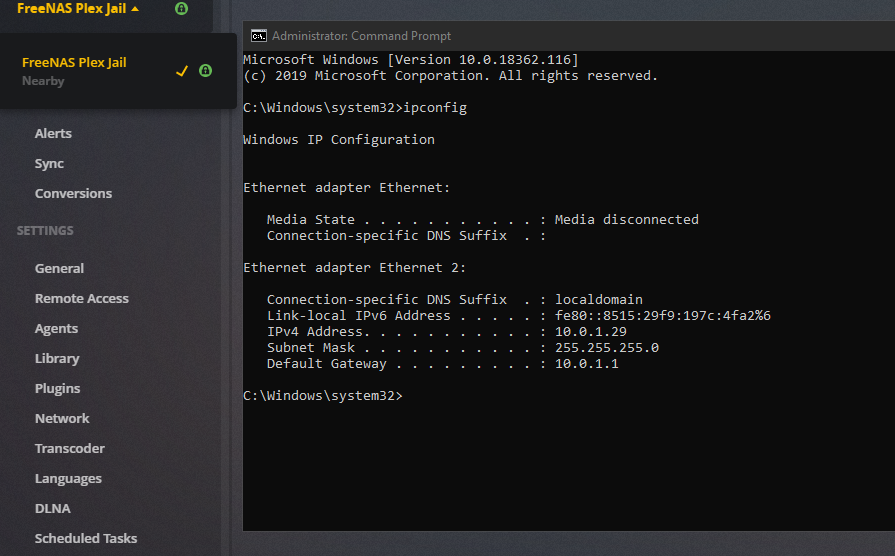Open the Sync section
Screen dimensions: 895x556
pos(49,164)
